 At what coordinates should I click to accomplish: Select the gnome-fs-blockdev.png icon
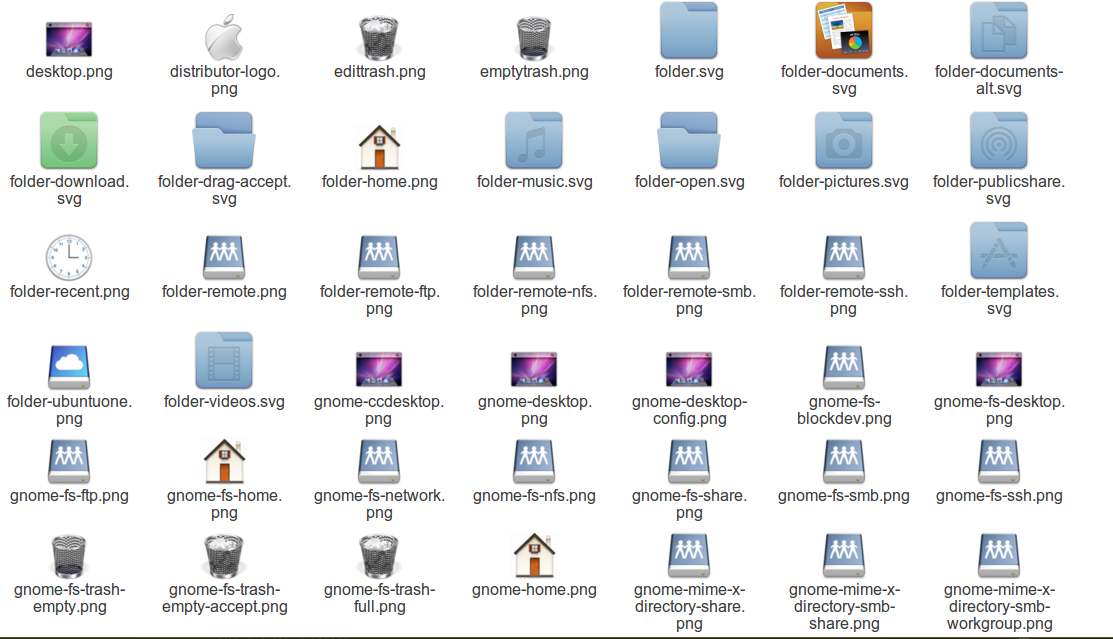click(844, 367)
